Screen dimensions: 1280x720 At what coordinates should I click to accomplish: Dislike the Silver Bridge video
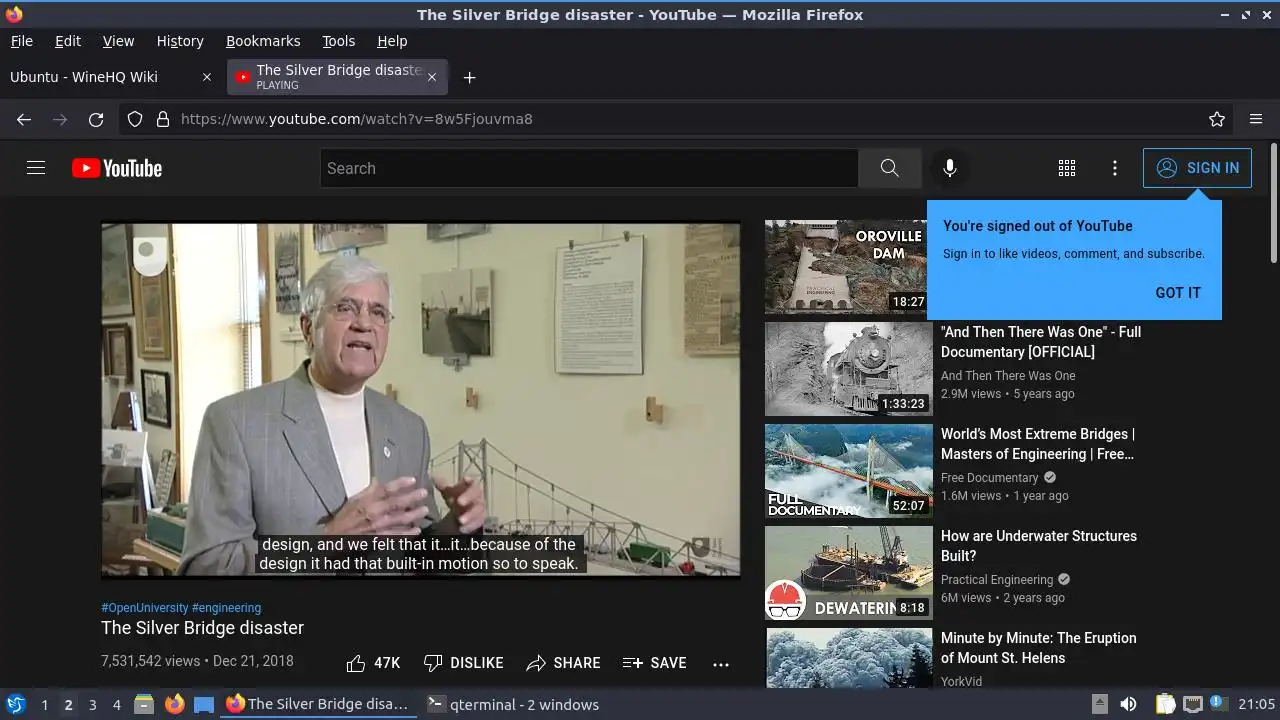[x=463, y=663]
